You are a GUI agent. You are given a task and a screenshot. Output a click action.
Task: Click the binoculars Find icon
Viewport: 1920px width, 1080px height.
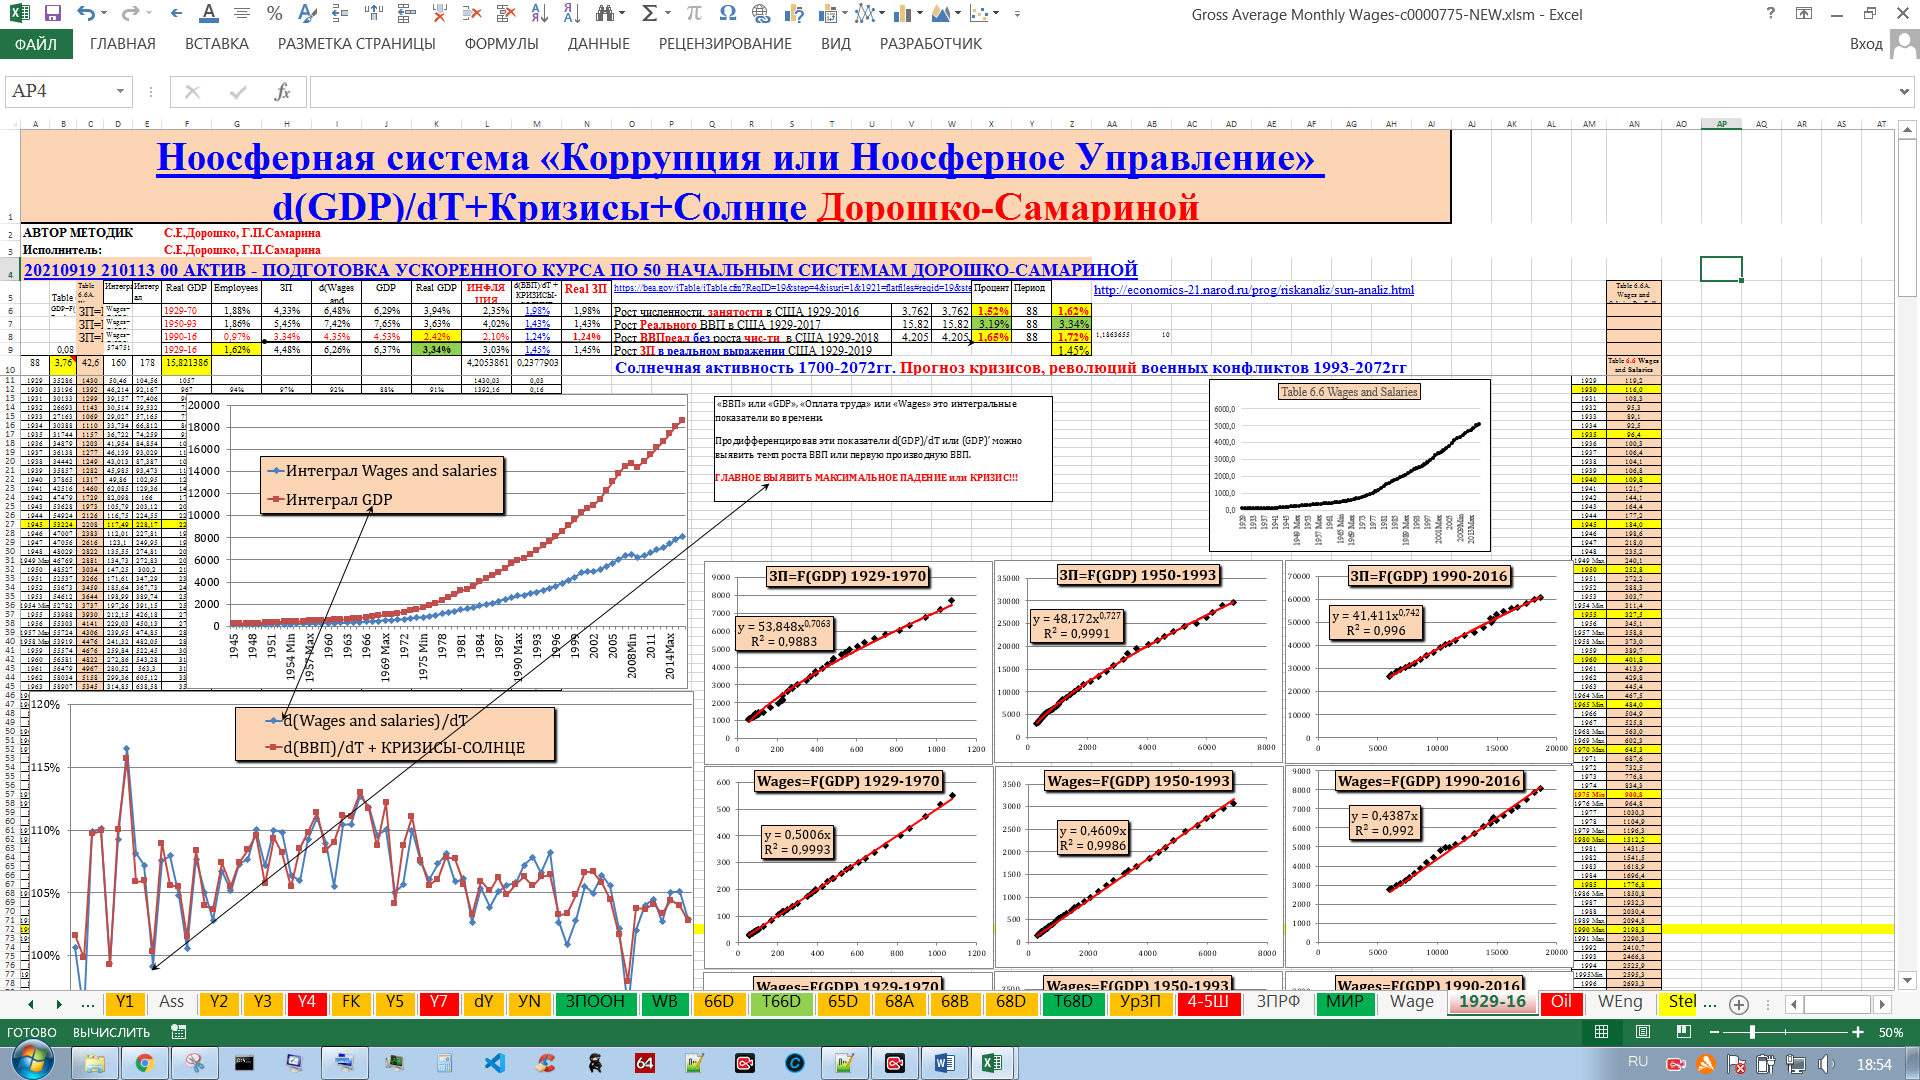pos(604,14)
